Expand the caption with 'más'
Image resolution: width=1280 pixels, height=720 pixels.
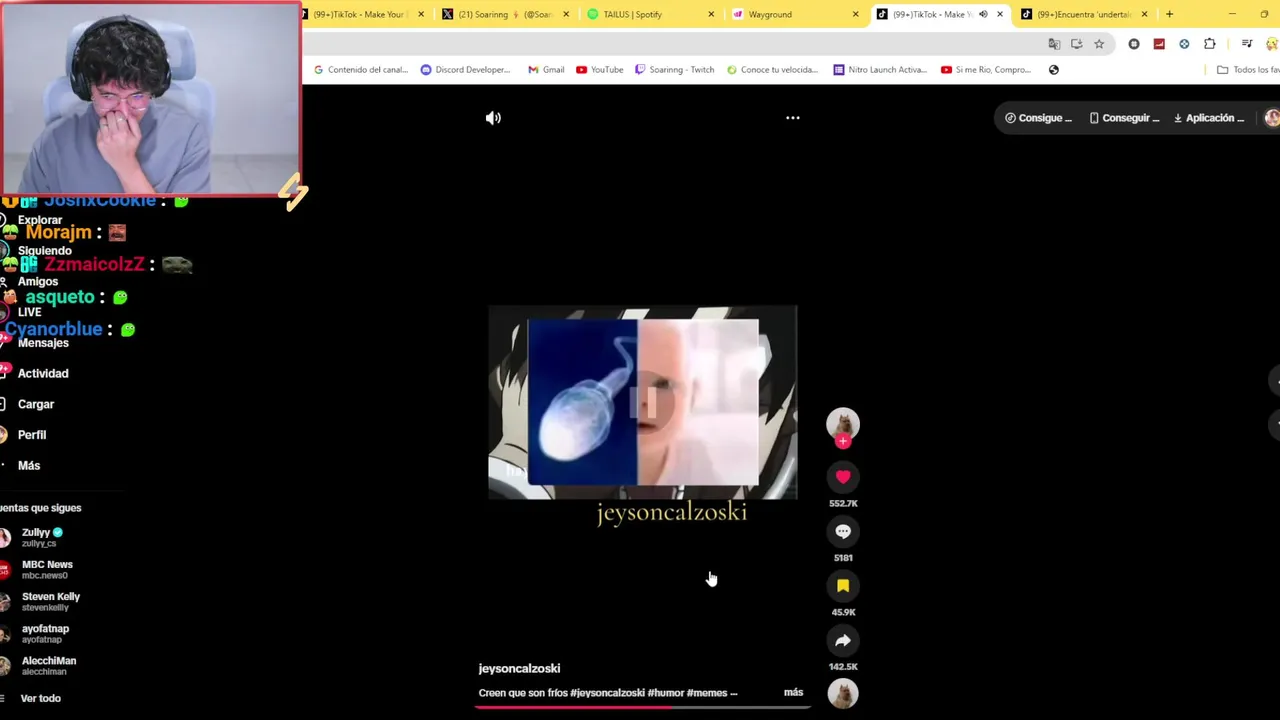click(x=793, y=692)
